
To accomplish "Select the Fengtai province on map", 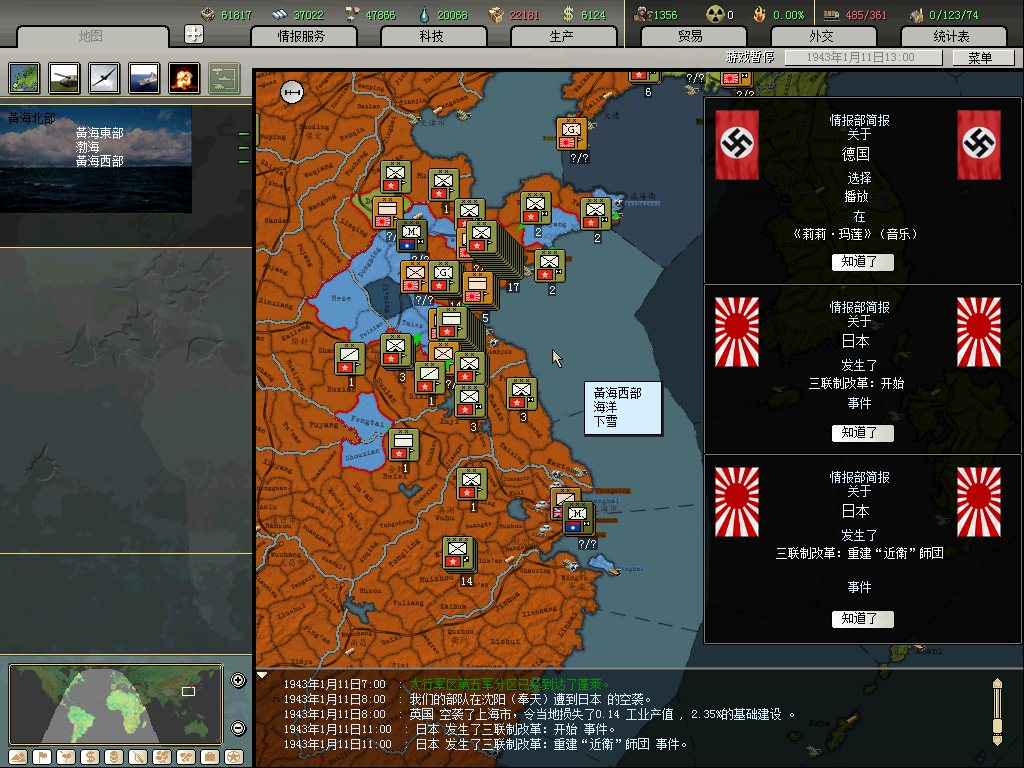I will [366, 421].
